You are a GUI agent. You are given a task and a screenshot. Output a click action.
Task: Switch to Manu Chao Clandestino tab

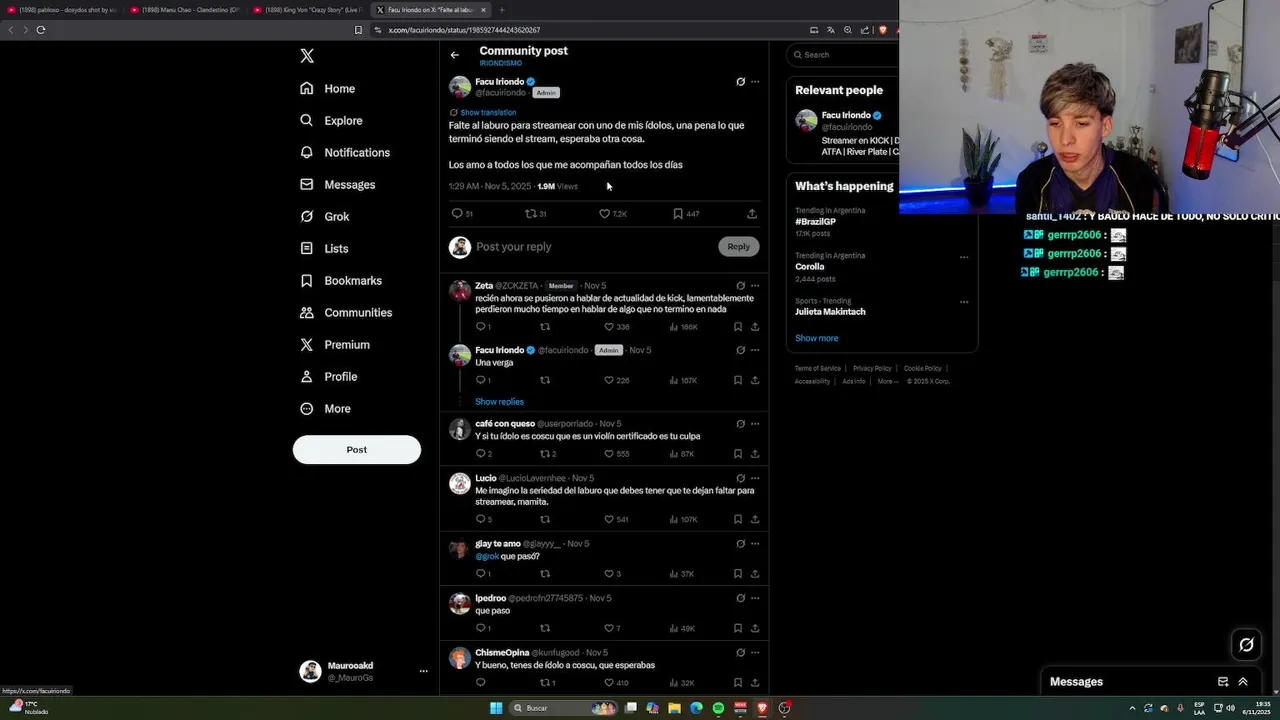185,10
